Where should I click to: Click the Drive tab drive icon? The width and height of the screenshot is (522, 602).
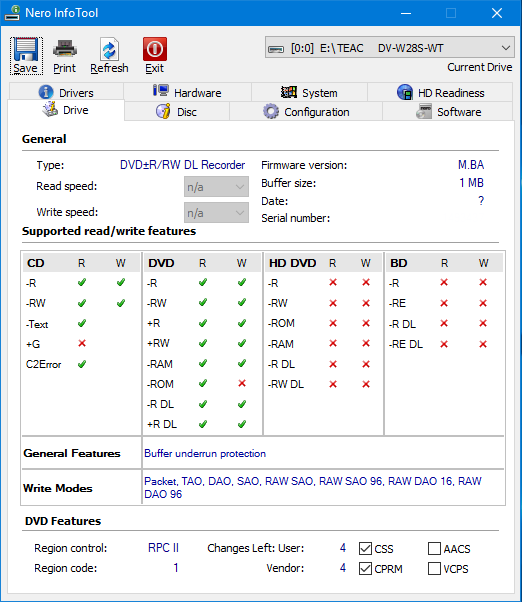(50, 109)
